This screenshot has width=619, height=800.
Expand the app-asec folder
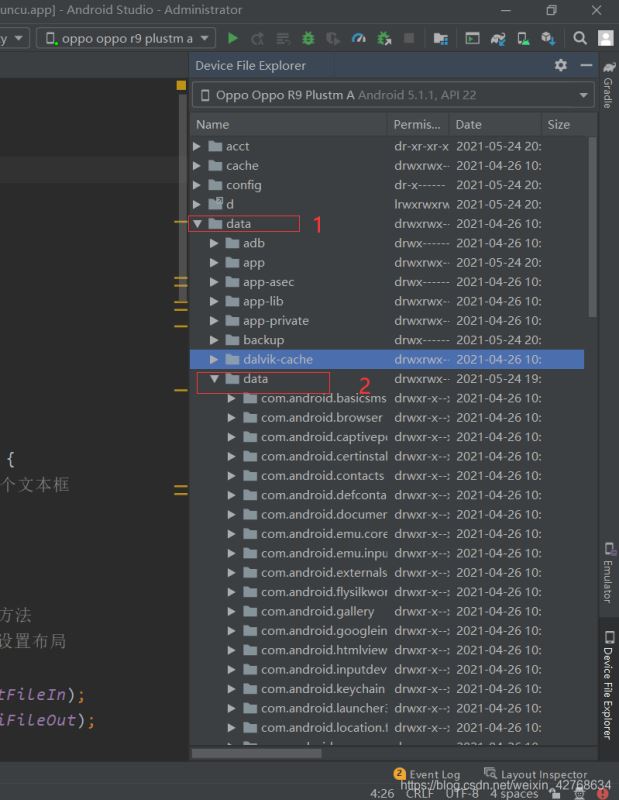(x=214, y=282)
